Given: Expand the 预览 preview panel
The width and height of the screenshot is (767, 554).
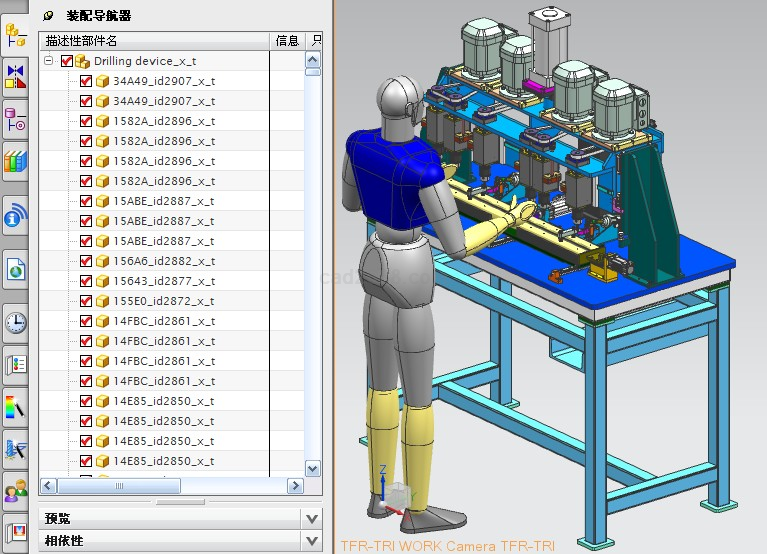Looking at the screenshot, I should tap(312, 518).
